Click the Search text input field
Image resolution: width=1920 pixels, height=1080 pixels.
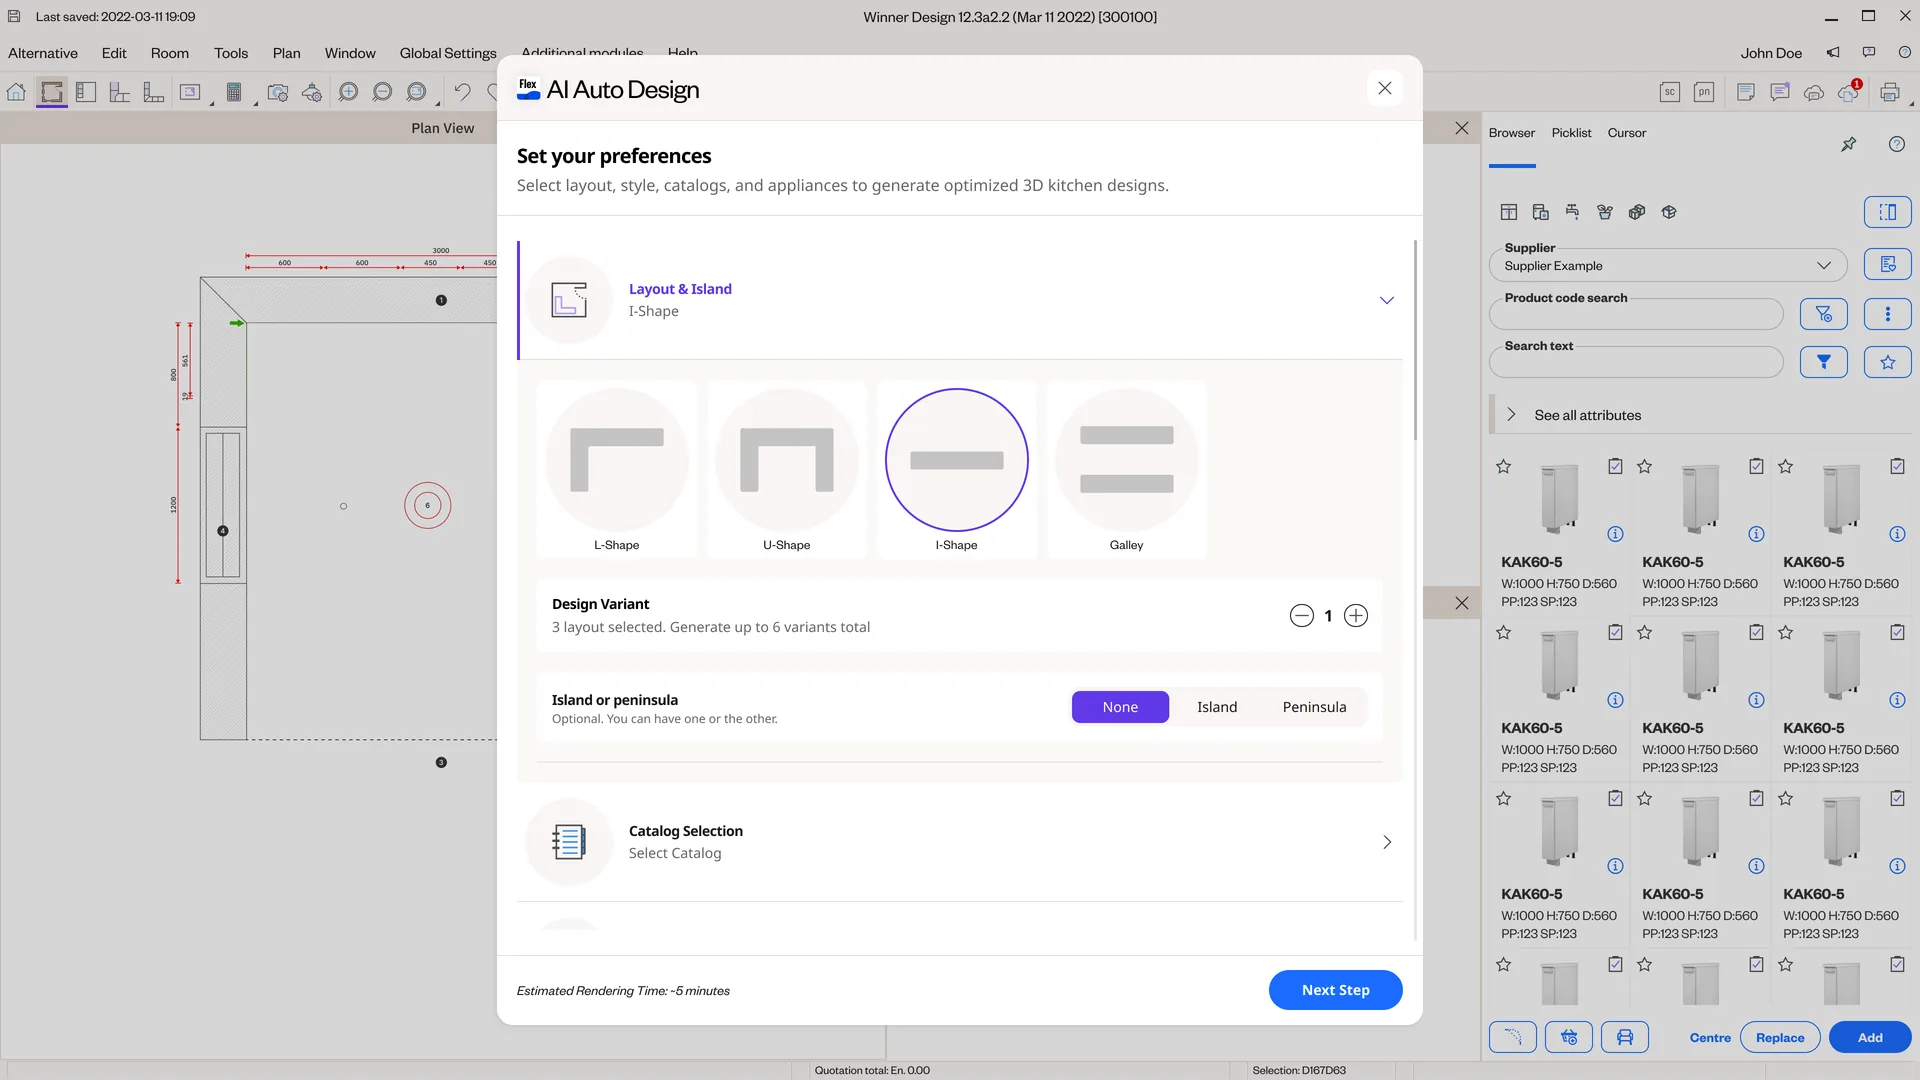1636,362
